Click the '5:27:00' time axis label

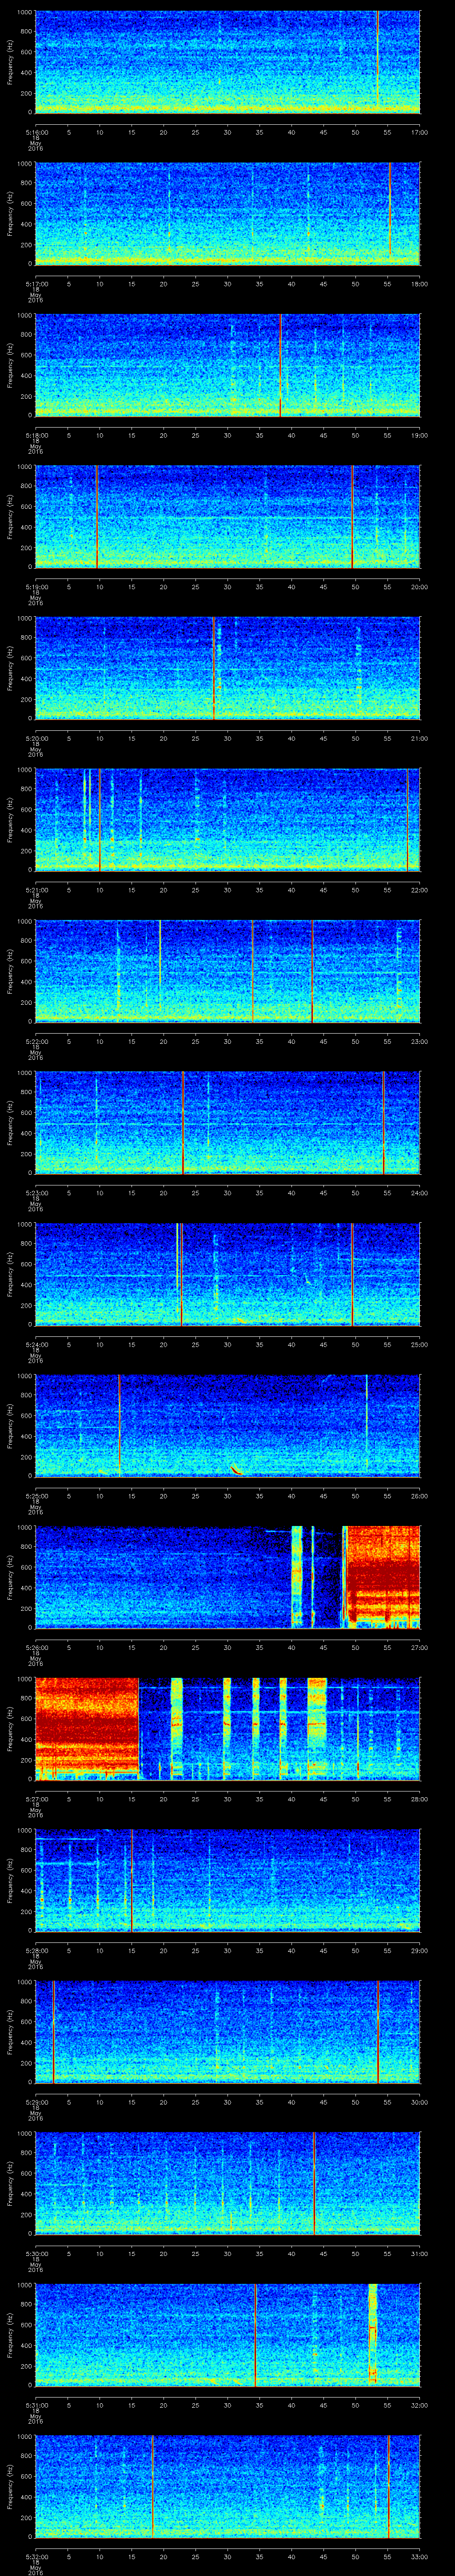coord(36,1799)
